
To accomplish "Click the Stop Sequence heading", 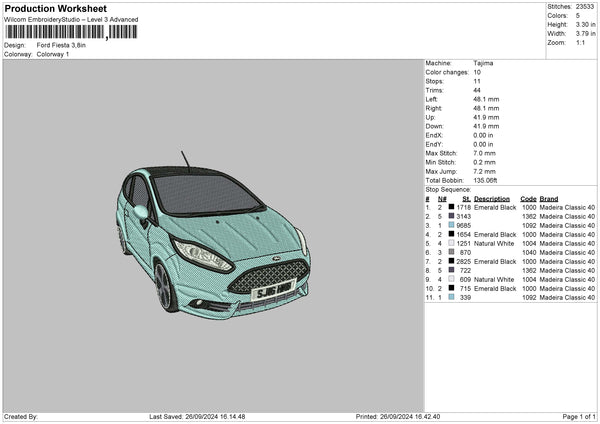I will pos(447,189).
